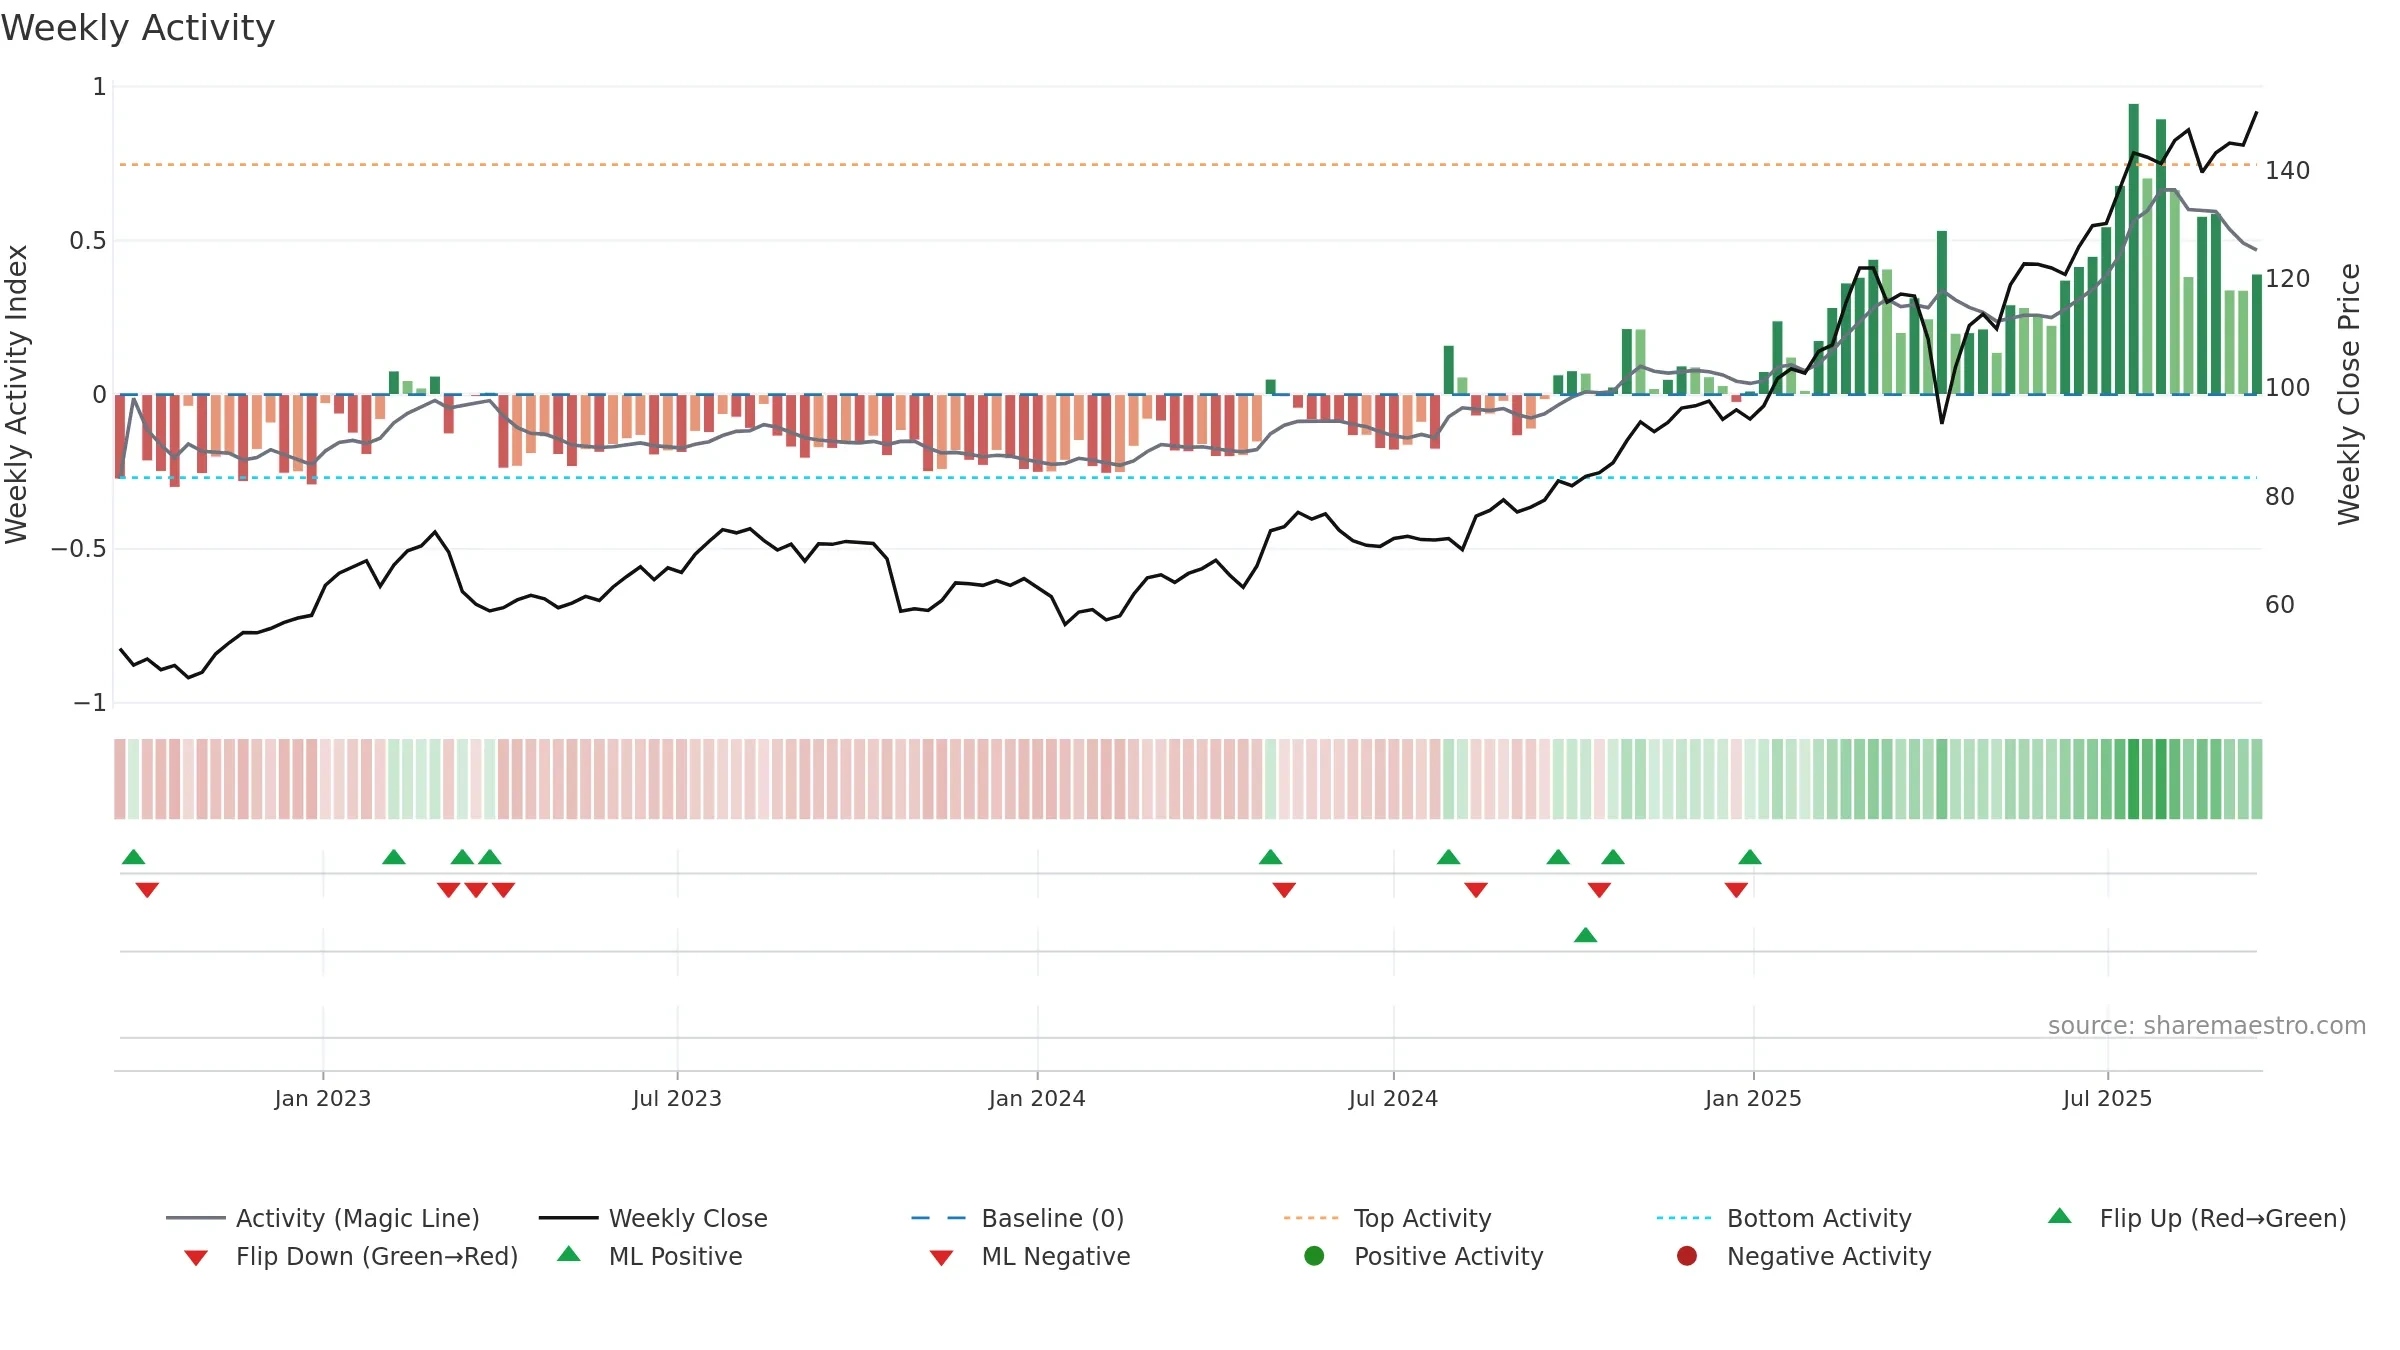Toggle the Top Activity legend entry
Viewport: 2400px width, 1350px height.
click(1387, 1218)
